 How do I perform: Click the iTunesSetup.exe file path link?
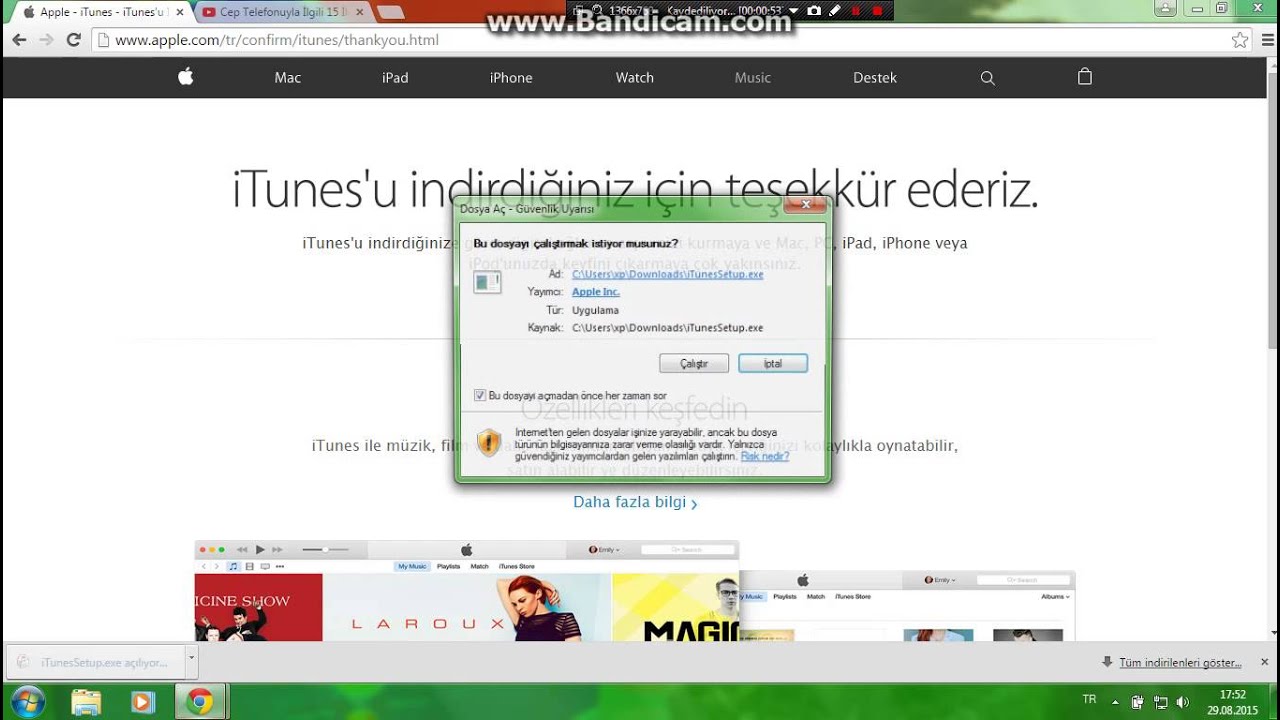668,274
